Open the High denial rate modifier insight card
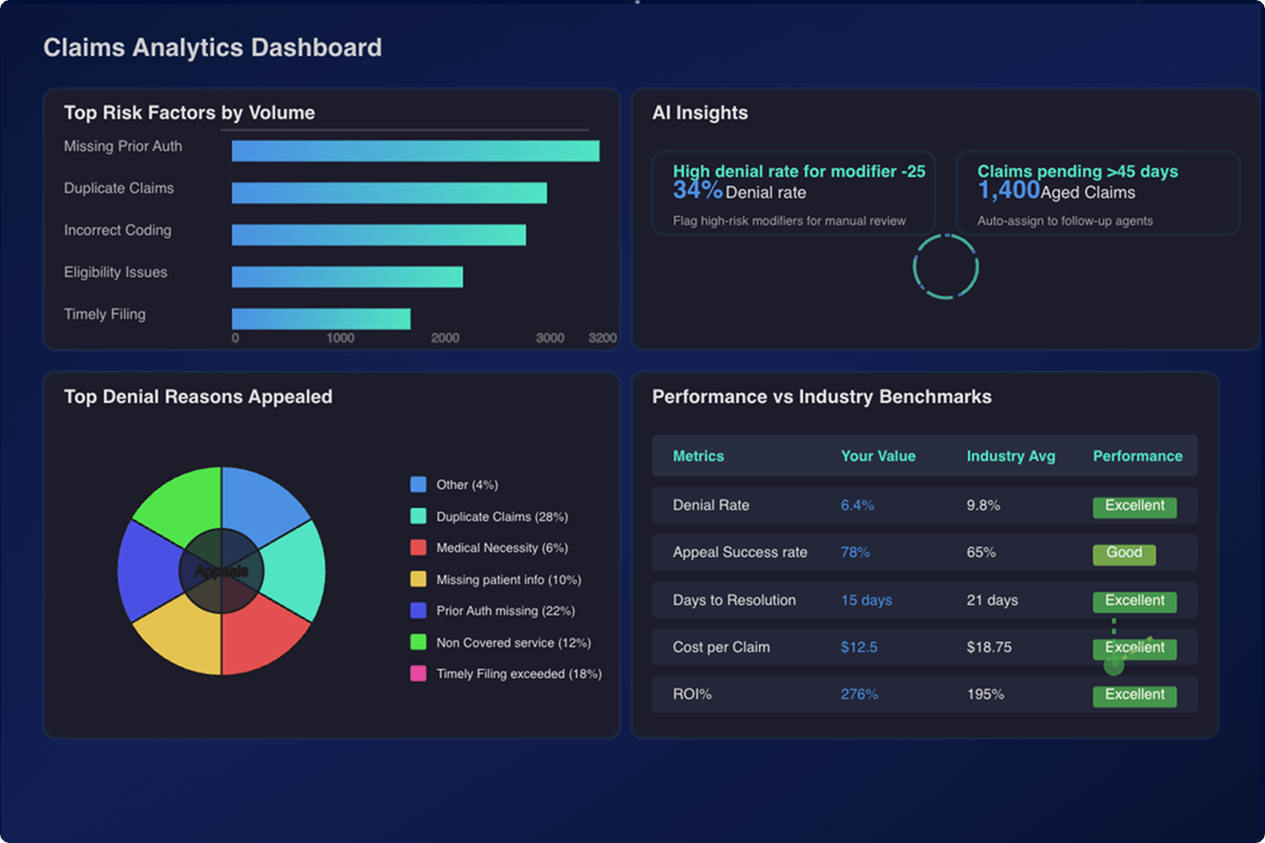 click(793, 192)
